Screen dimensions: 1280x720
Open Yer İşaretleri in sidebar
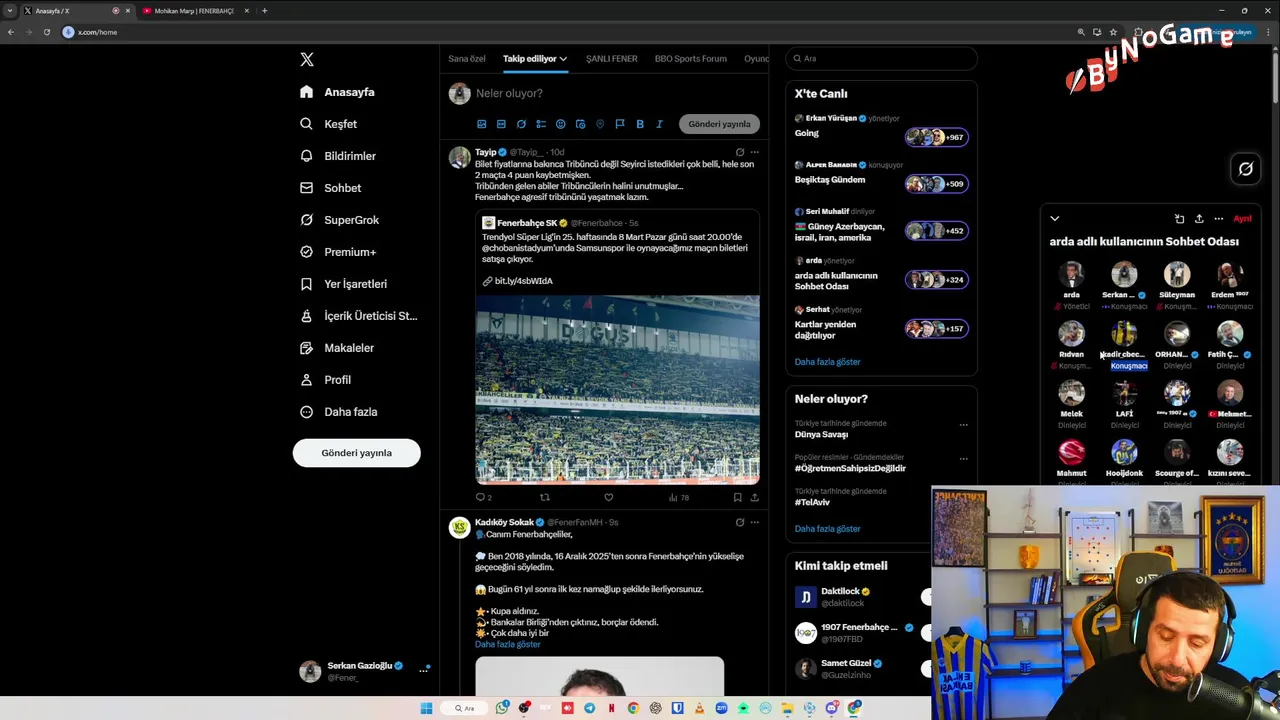[x=344, y=284]
